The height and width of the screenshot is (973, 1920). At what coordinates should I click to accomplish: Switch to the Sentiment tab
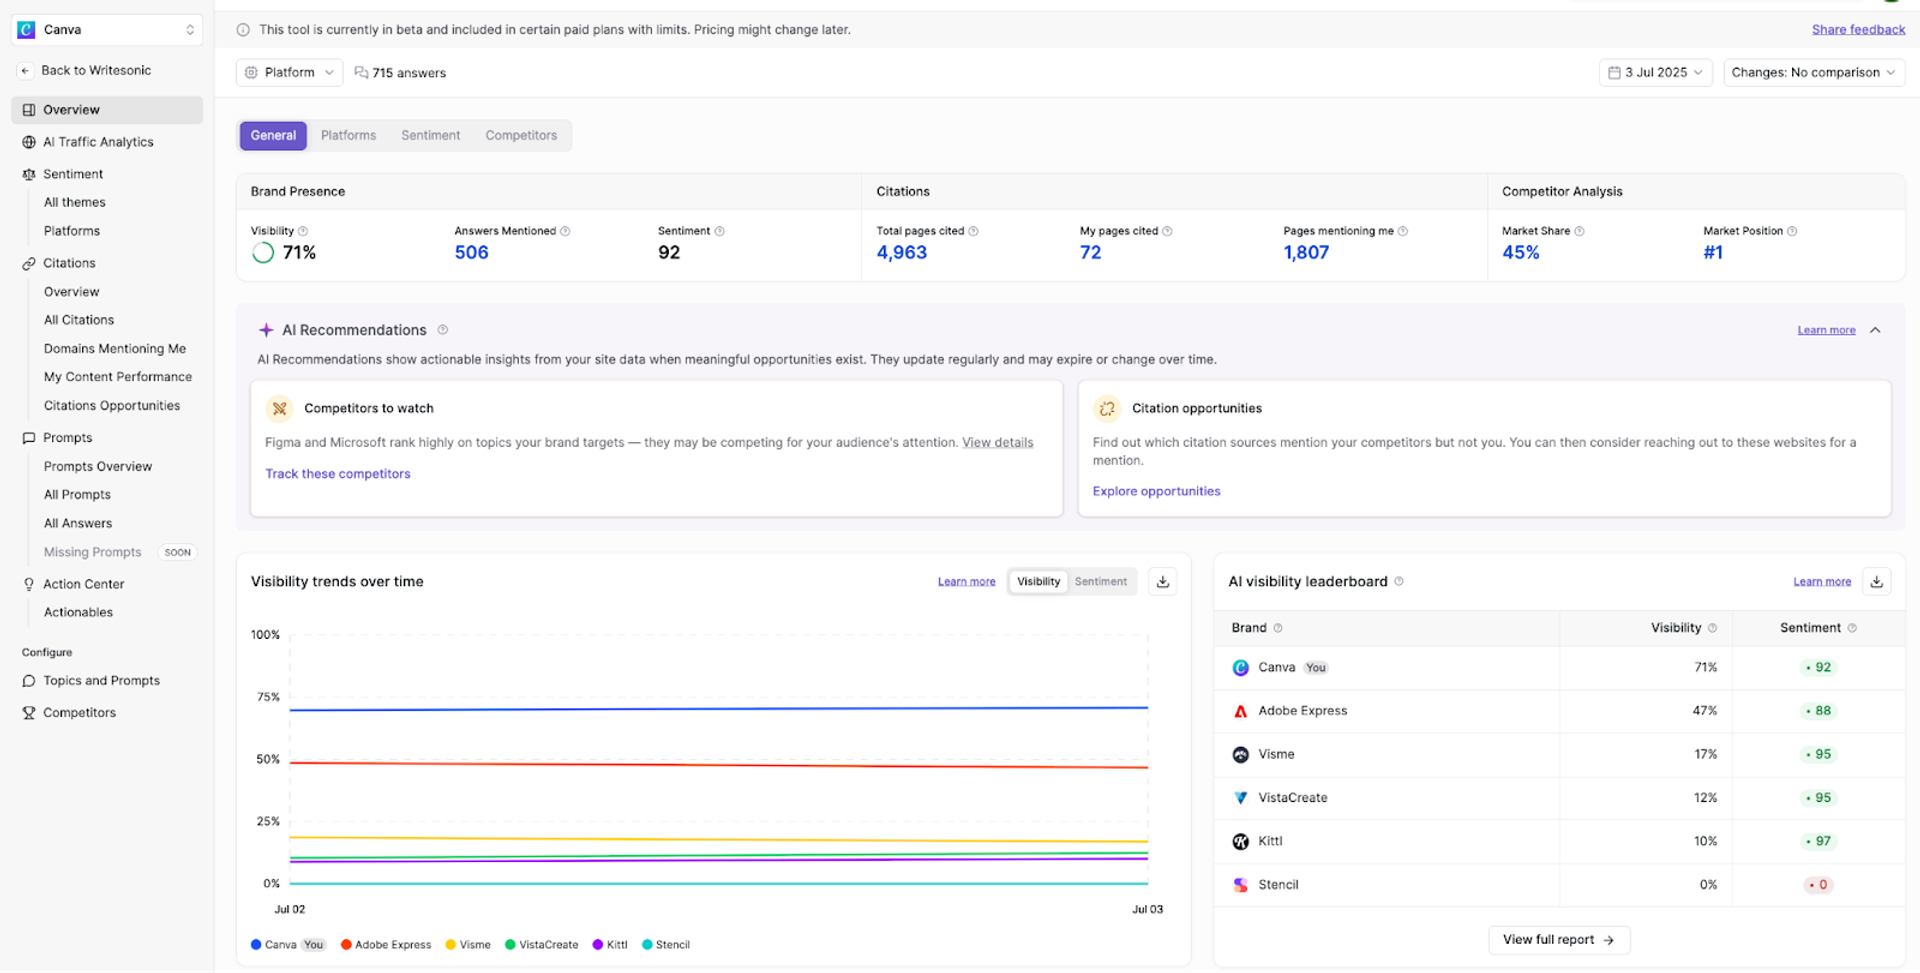point(431,136)
